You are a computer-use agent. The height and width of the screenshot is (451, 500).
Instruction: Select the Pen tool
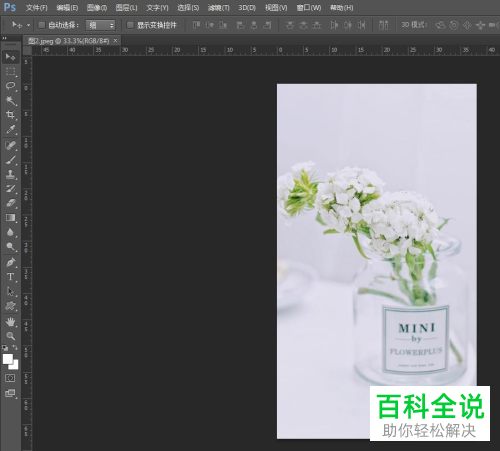[10, 262]
